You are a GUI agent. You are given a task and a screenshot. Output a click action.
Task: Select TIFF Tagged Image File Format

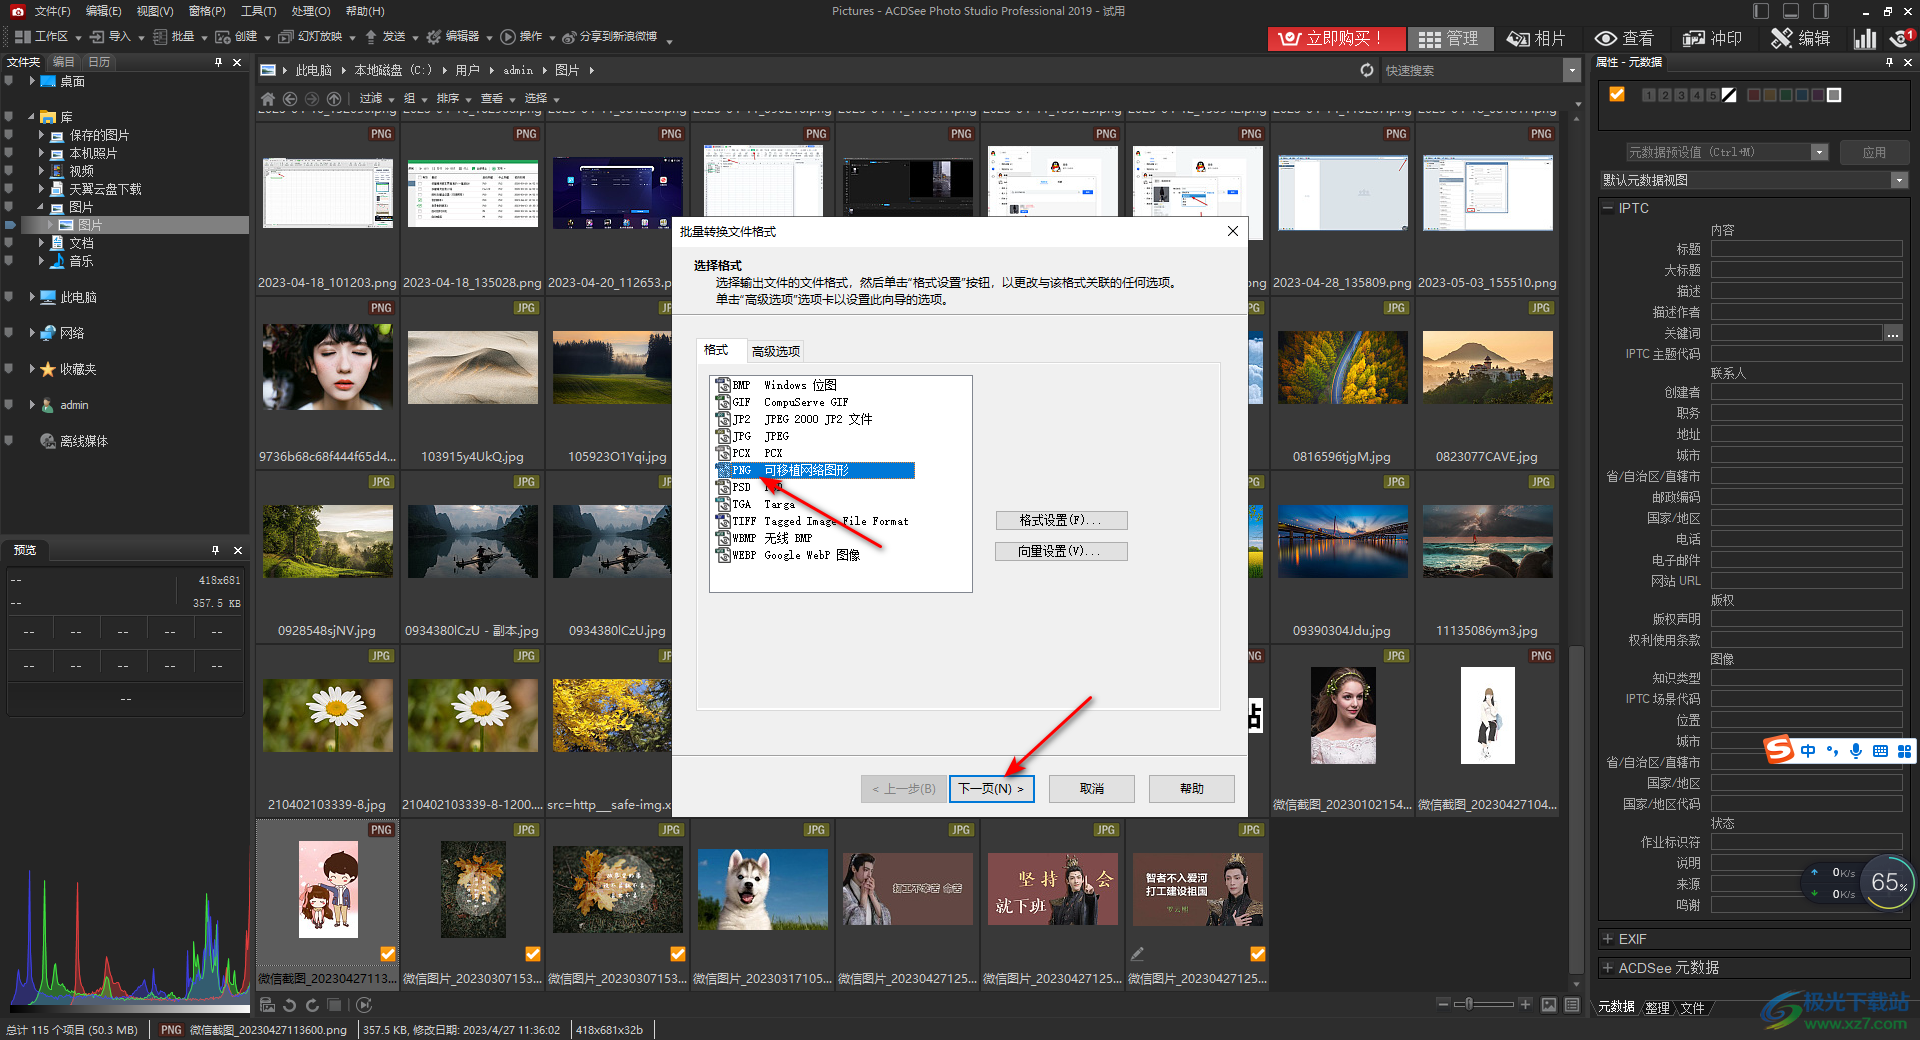[x=812, y=521]
